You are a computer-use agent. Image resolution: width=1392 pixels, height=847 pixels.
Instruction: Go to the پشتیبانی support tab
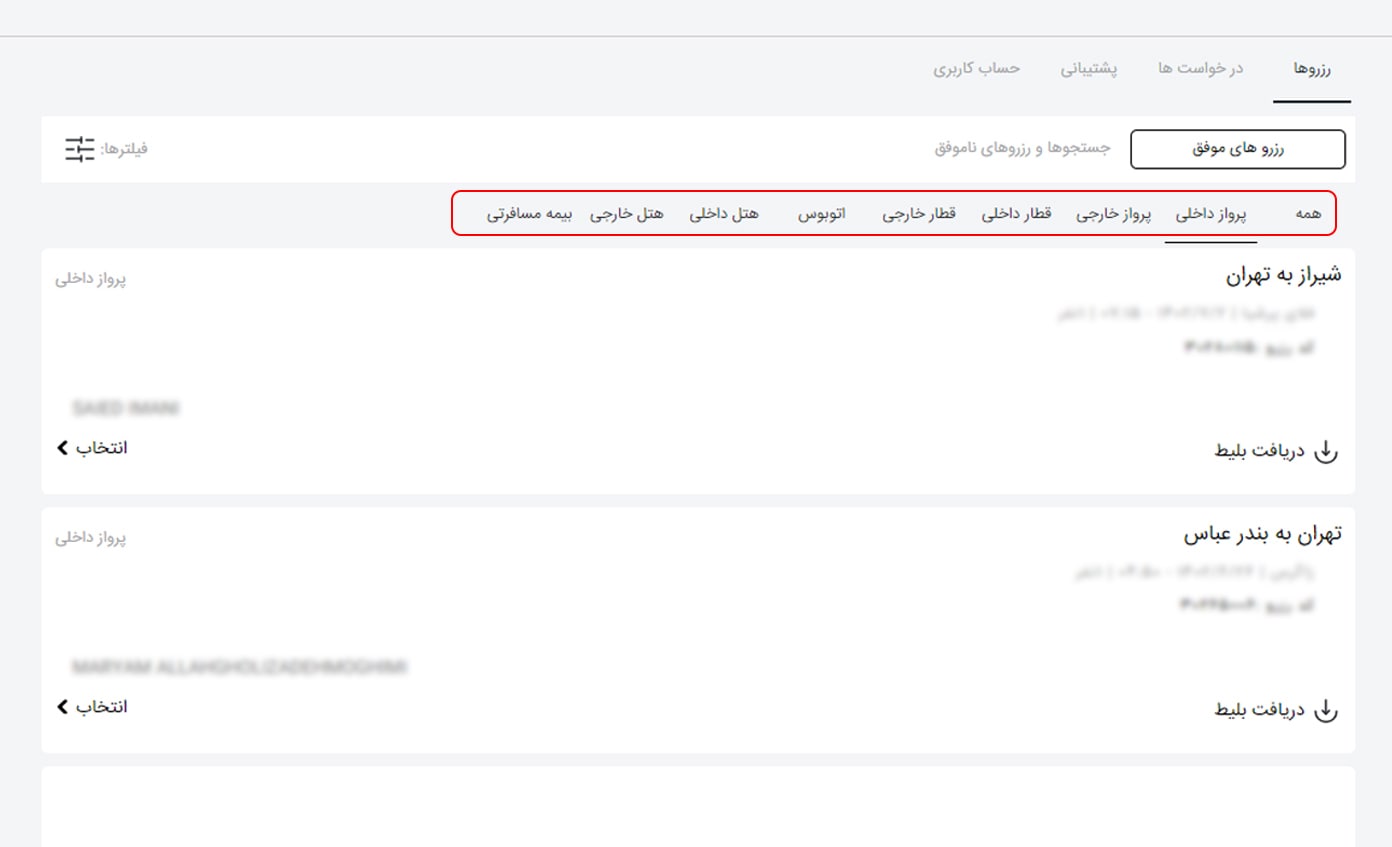tap(1089, 68)
